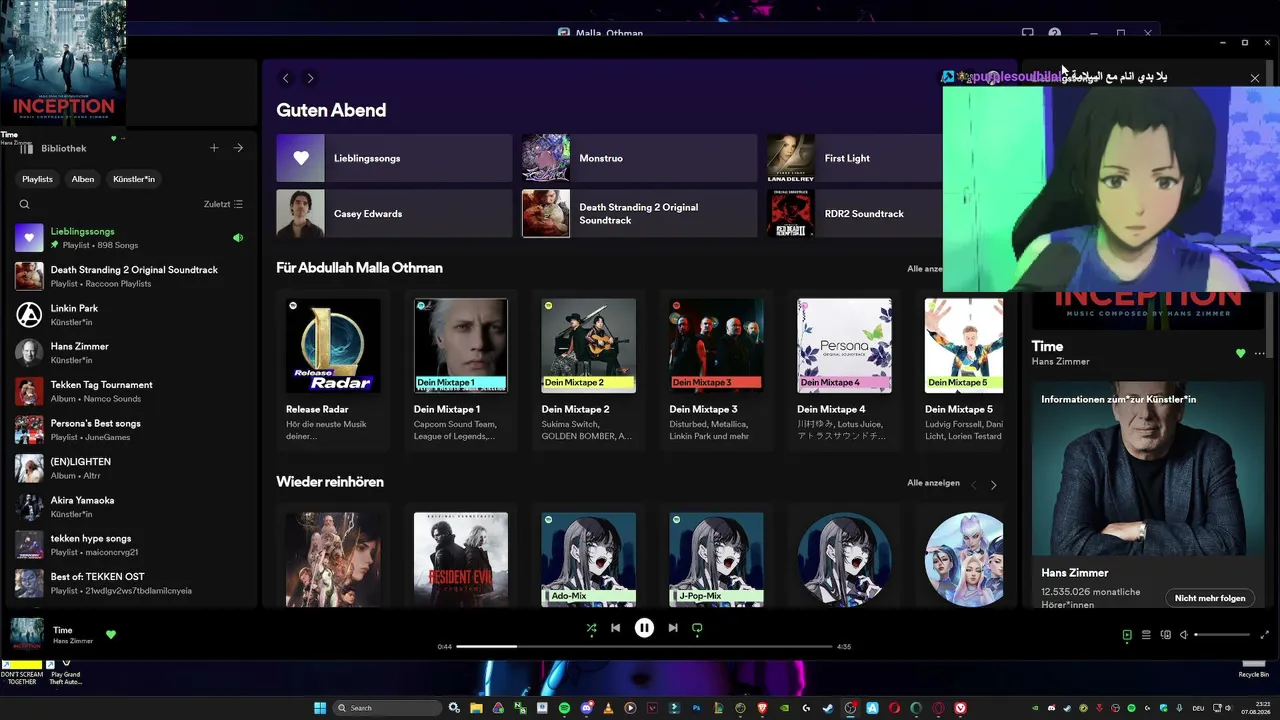Open Lieblingssongs playlist in the library
Screen dimensions: 1280x720
[129, 238]
